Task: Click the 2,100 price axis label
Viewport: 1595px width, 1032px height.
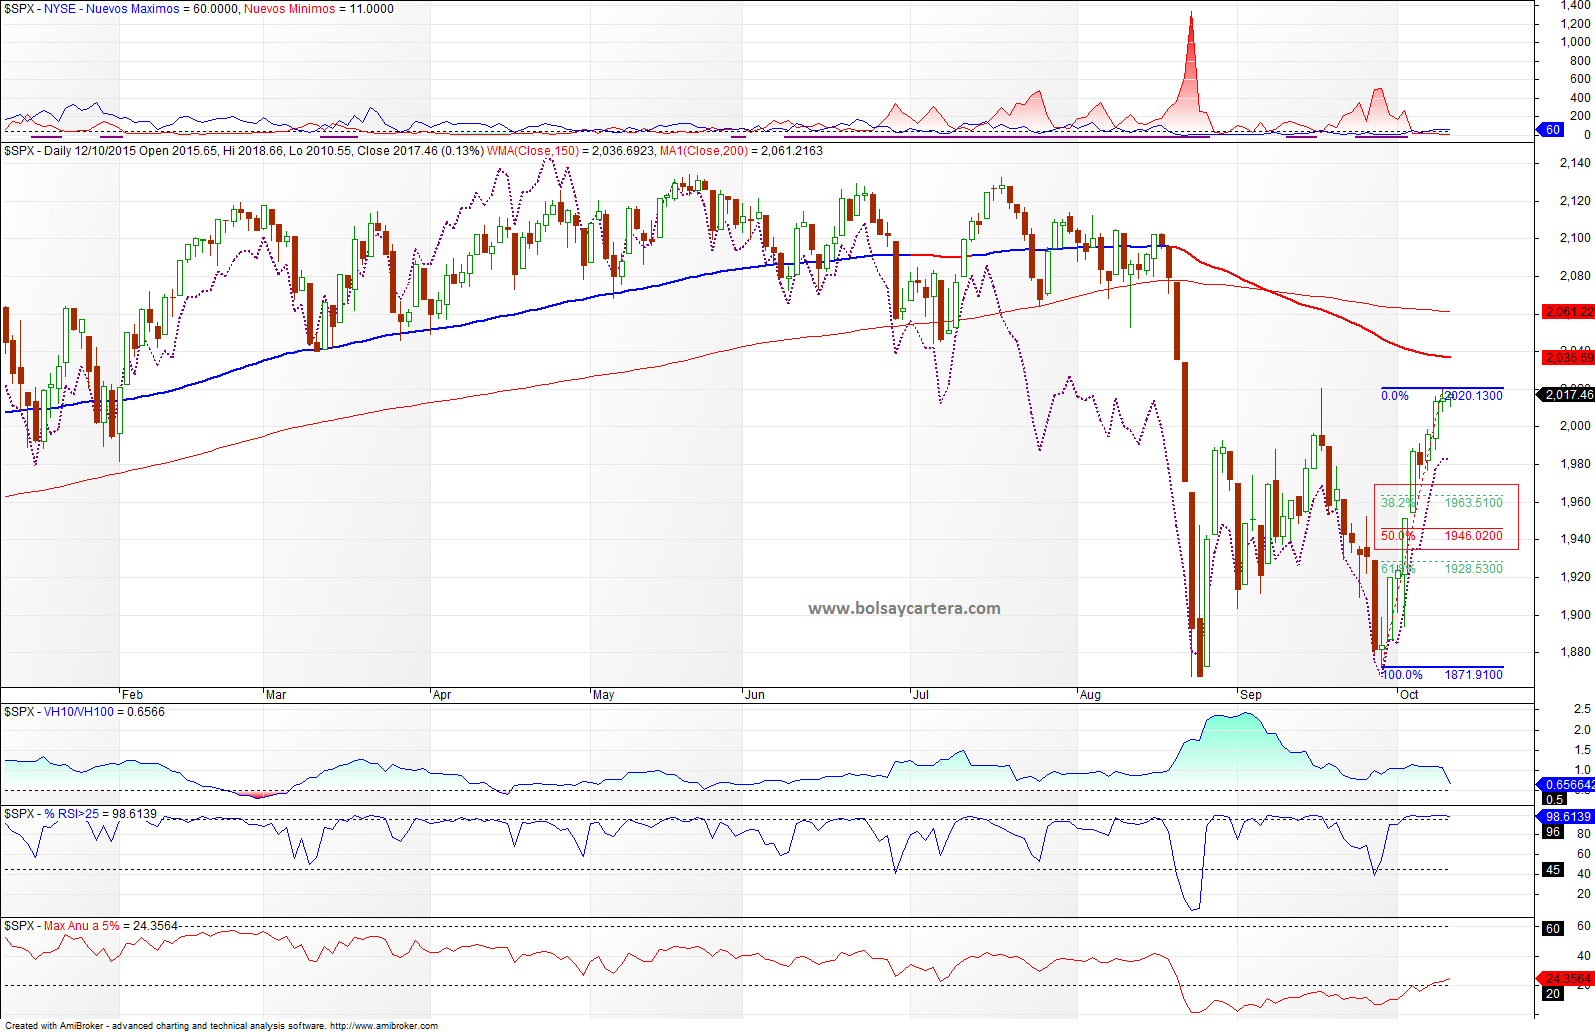Action: point(1575,238)
